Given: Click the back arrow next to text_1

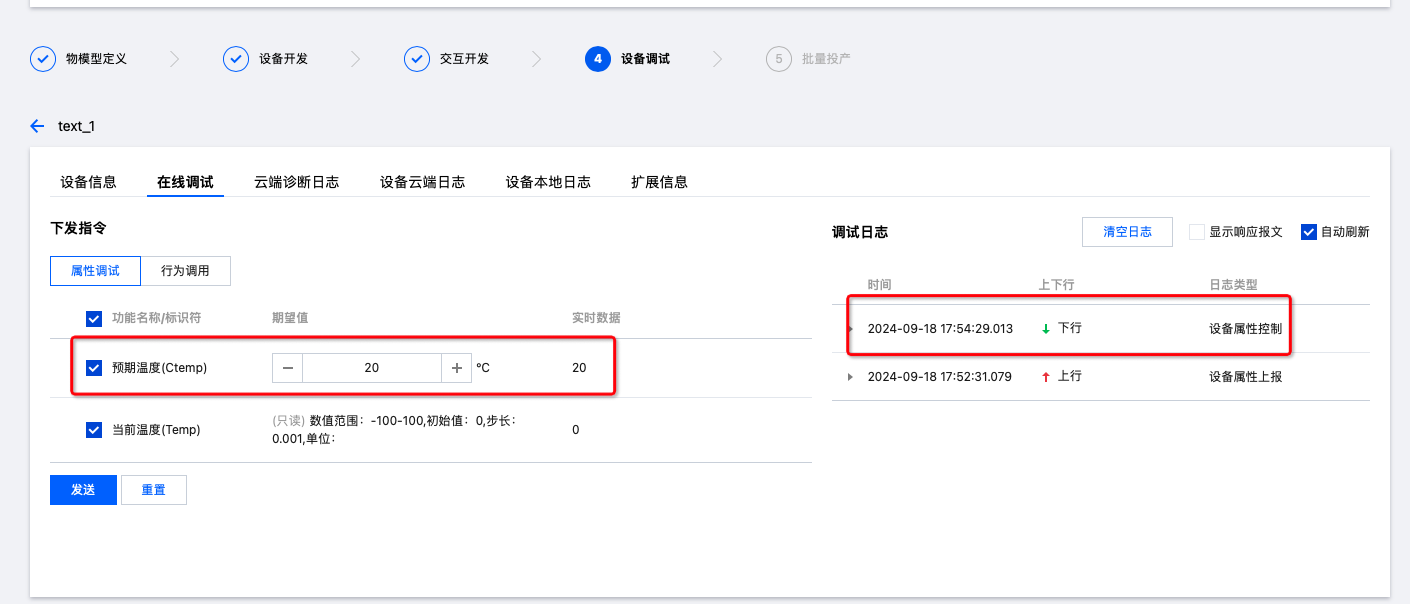Looking at the screenshot, I should [x=38, y=126].
